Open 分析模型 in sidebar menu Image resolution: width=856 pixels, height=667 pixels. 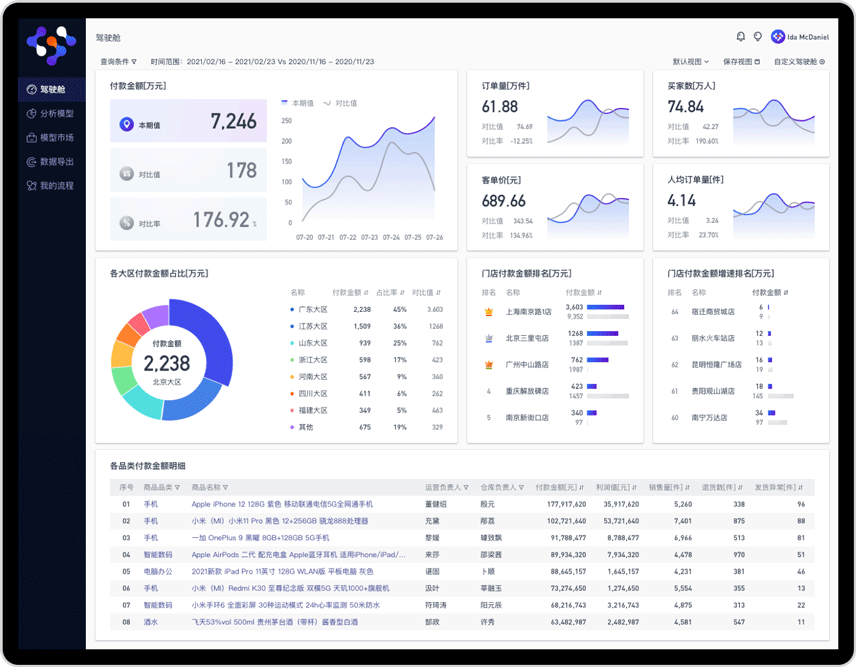(x=52, y=114)
